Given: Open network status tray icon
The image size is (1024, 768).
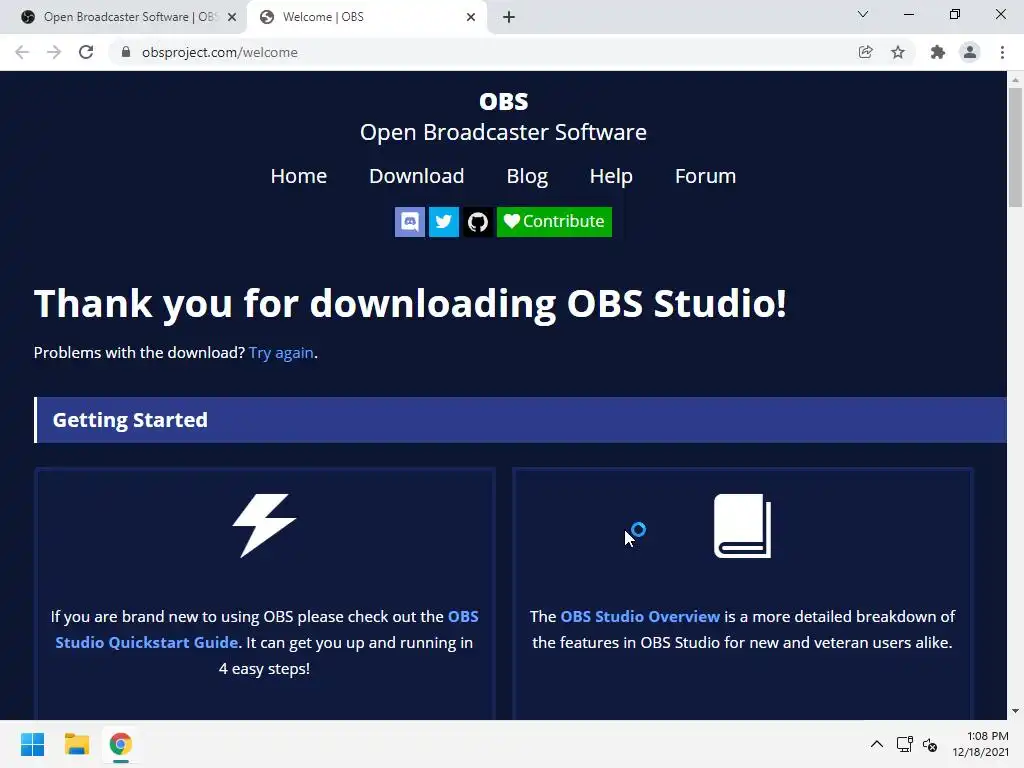Looking at the screenshot, I should click(x=904, y=744).
